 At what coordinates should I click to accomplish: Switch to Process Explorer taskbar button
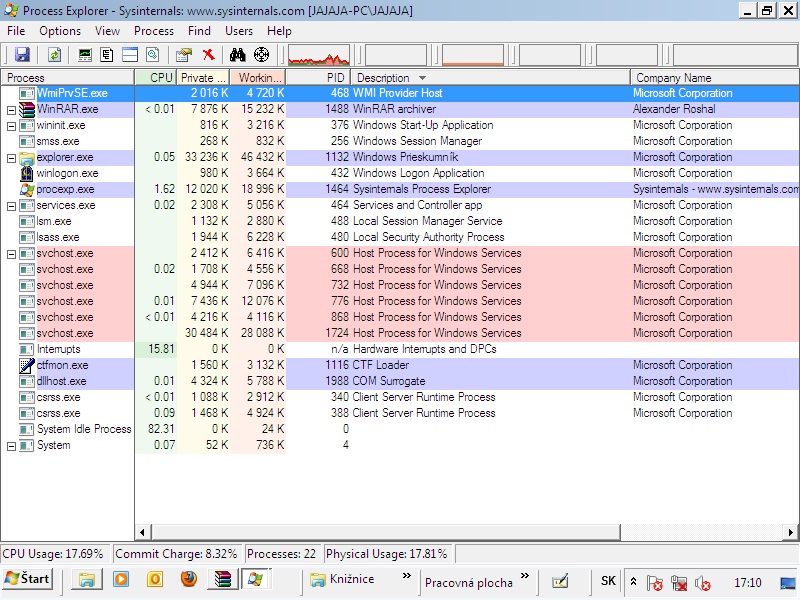[x=255, y=579]
